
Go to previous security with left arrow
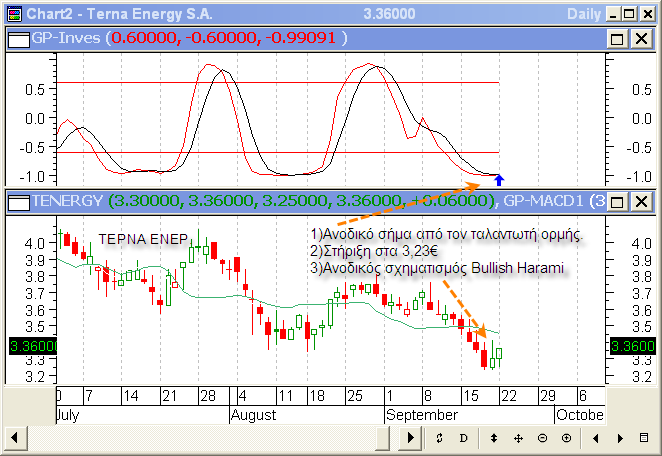tap(596, 439)
